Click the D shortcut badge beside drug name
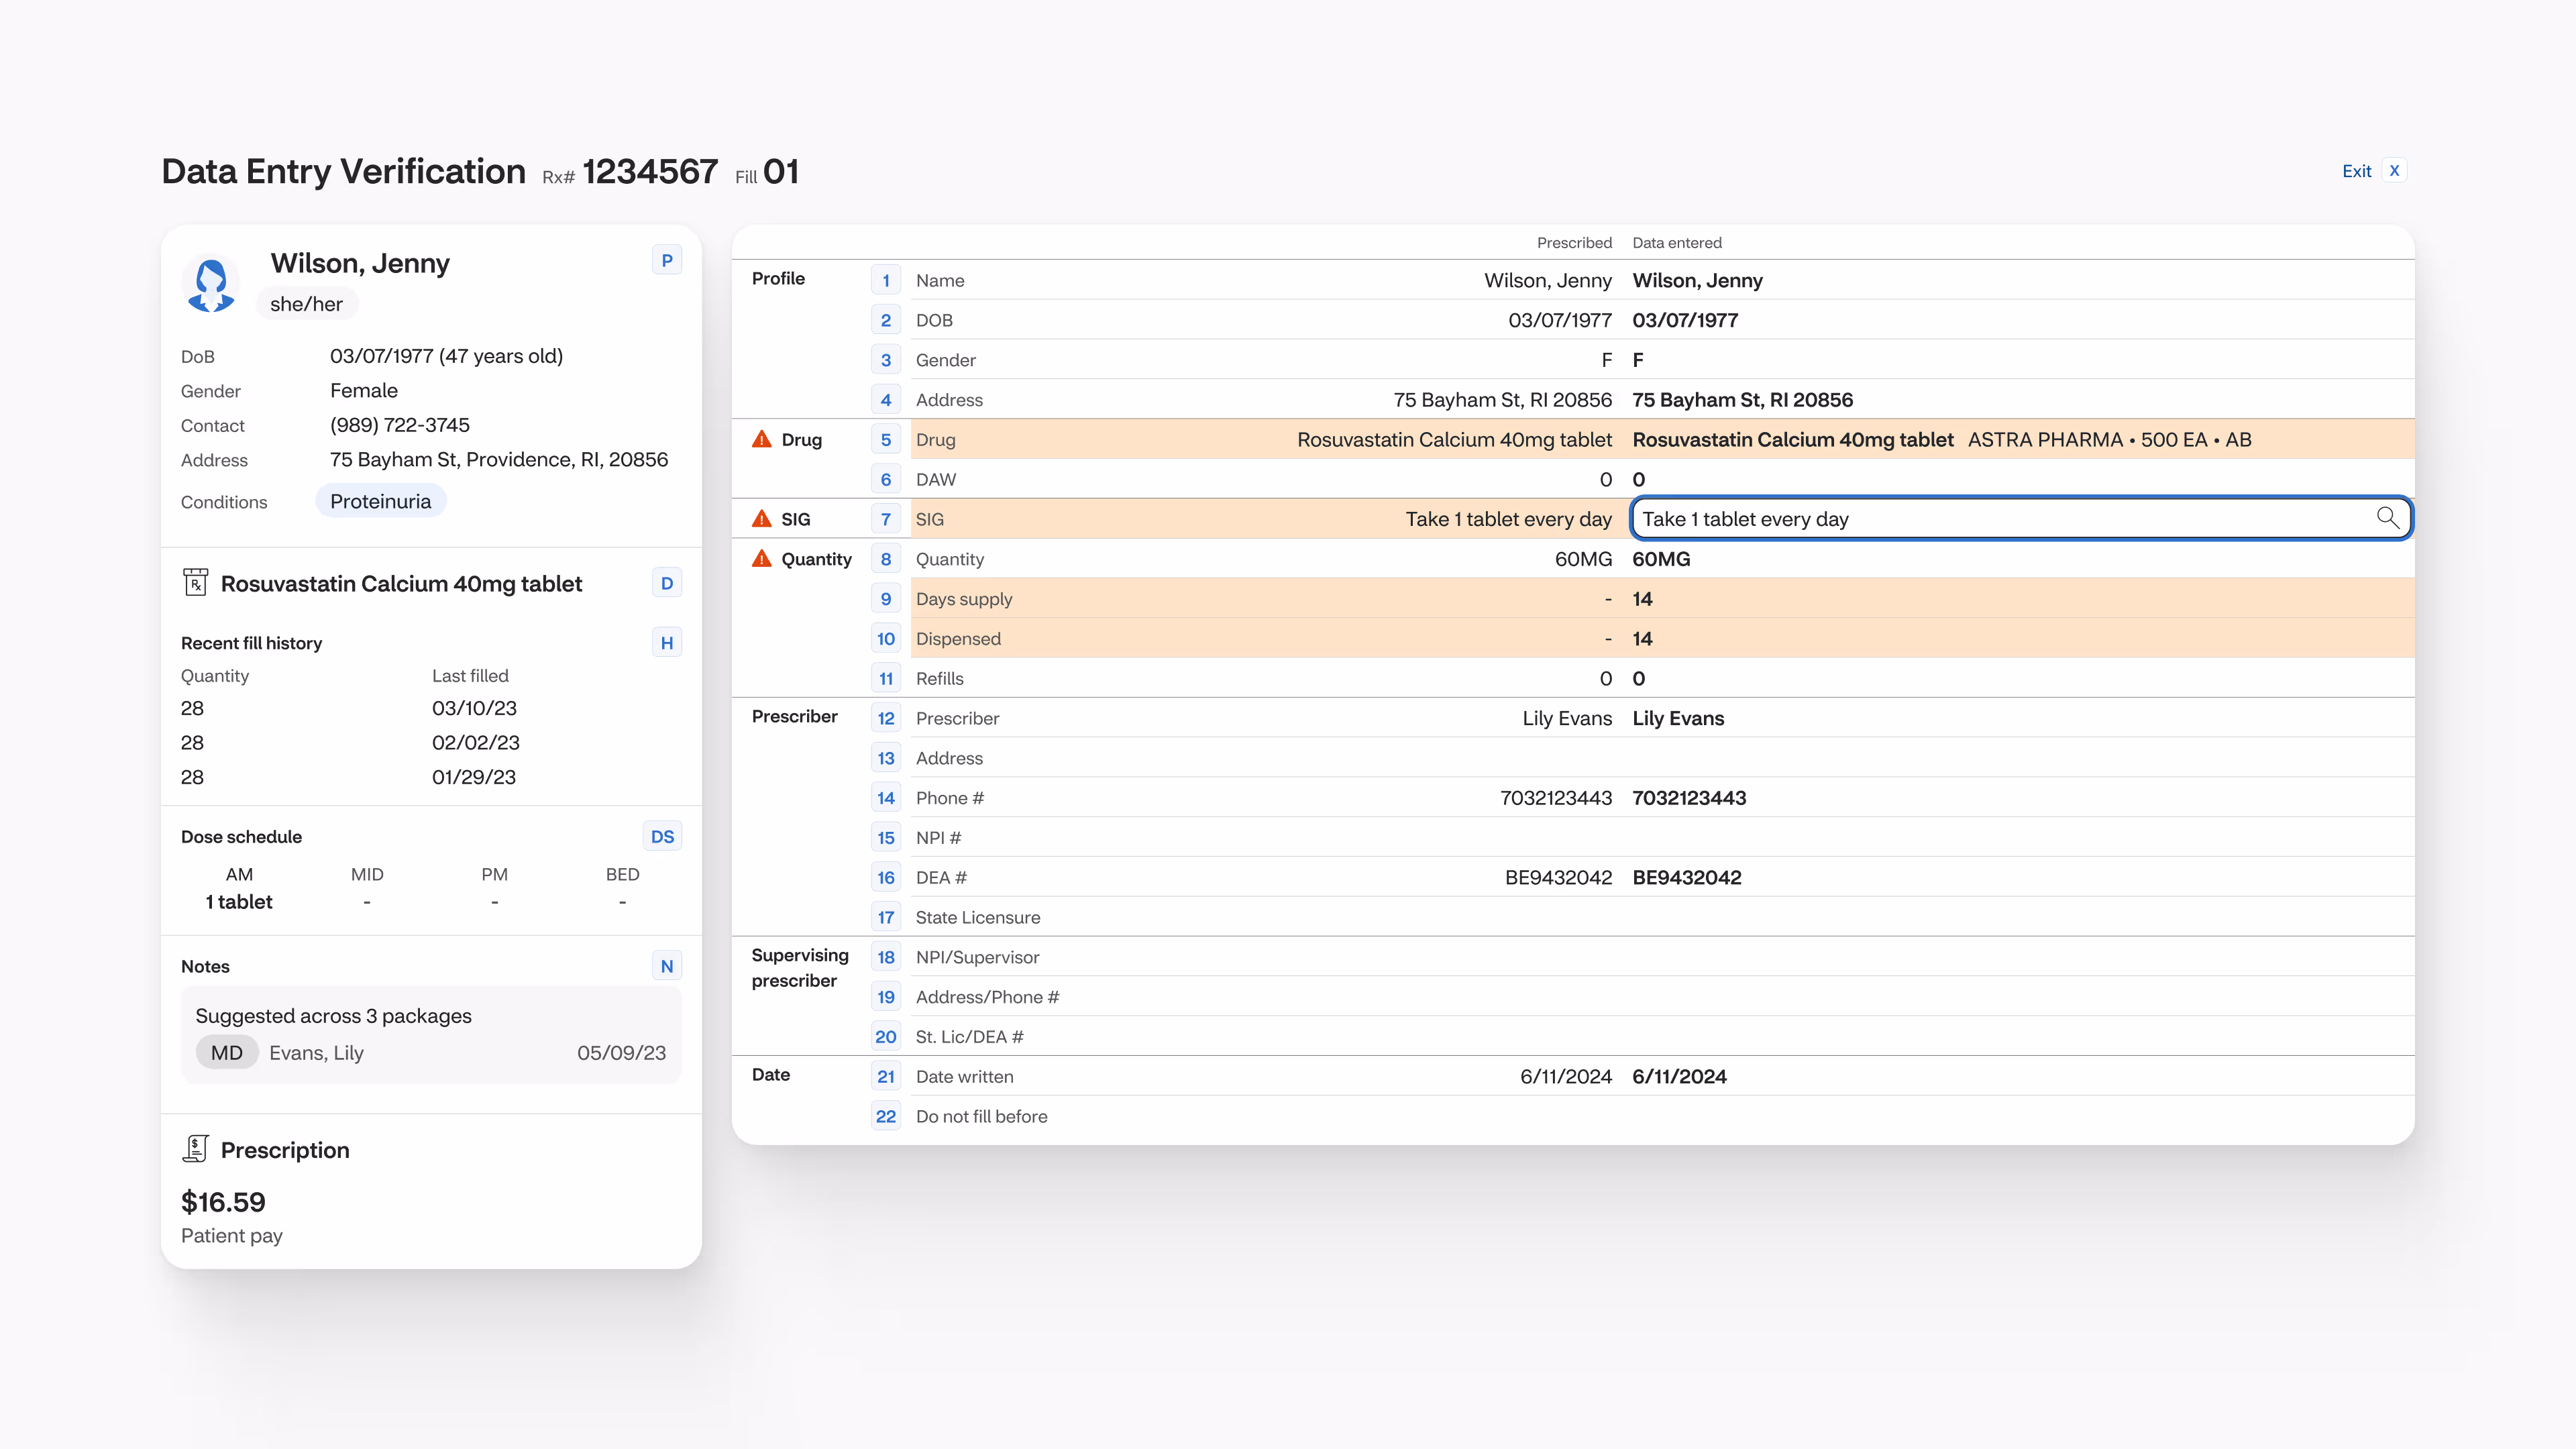 tap(666, 583)
